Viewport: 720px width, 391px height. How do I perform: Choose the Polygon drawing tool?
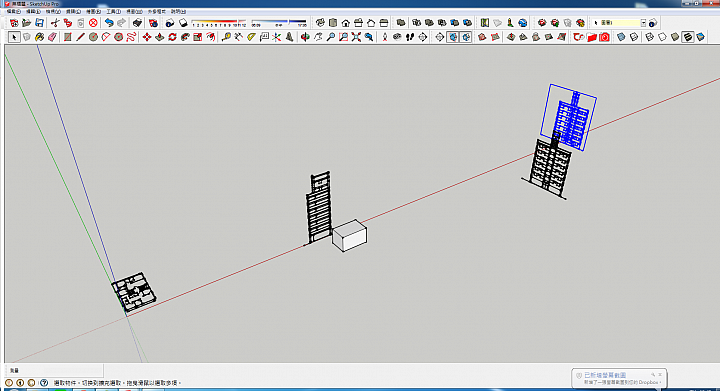point(118,37)
